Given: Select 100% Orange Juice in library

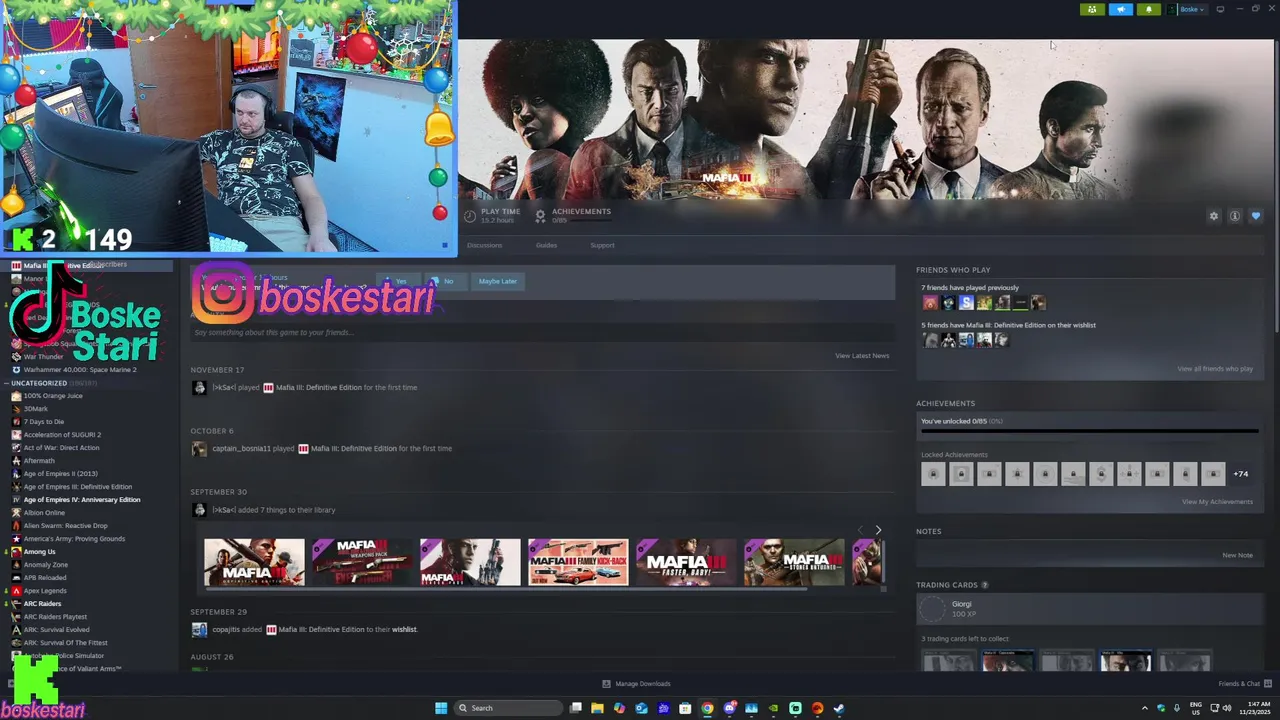Looking at the screenshot, I should click(53, 396).
